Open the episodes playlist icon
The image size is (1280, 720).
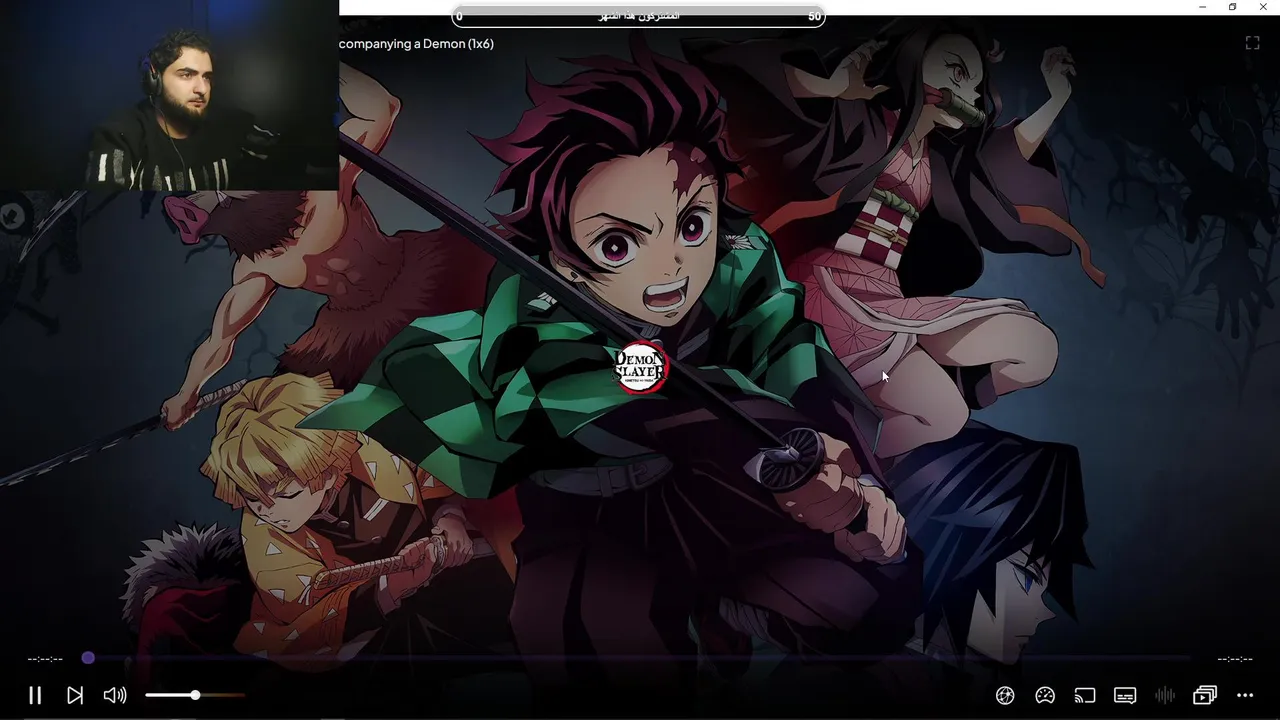(1205, 695)
